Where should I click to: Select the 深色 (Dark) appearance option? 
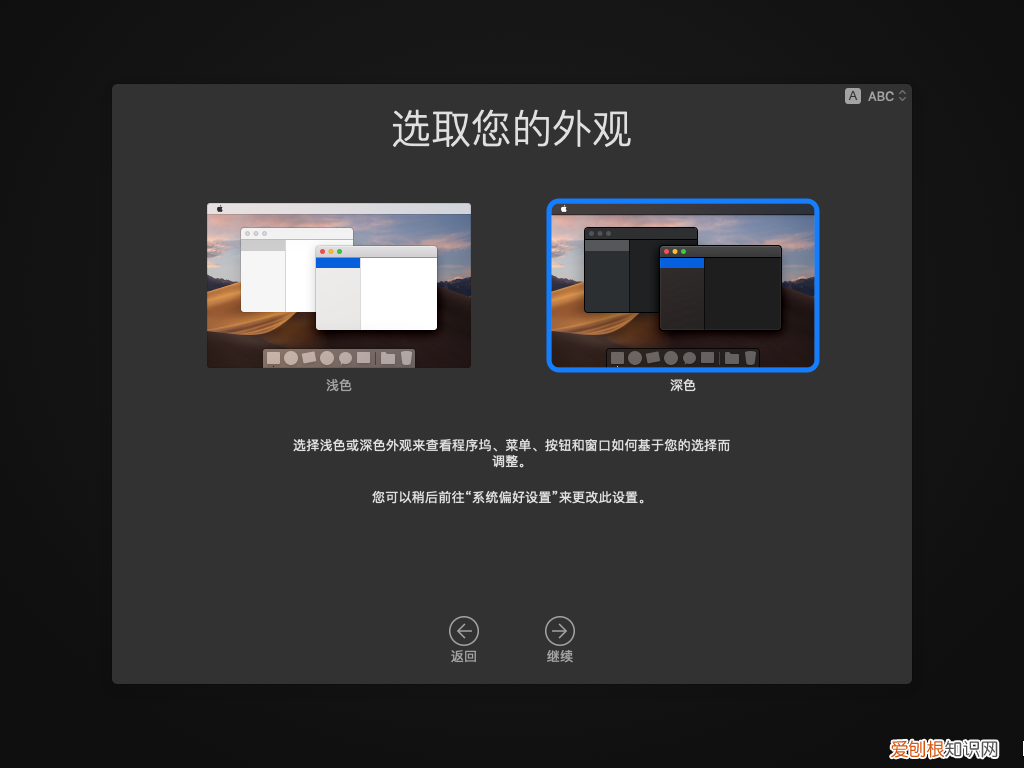(x=683, y=285)
